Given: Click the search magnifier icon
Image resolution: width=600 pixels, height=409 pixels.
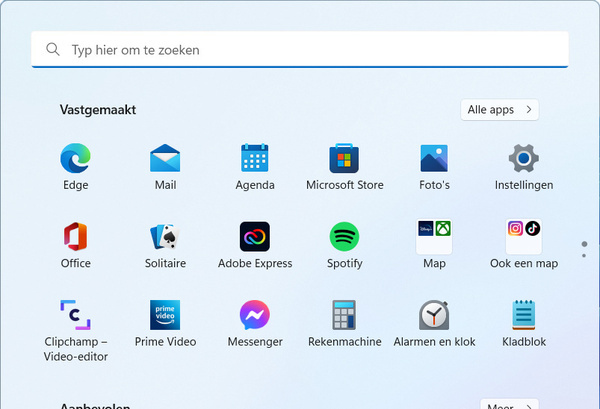Looking at the screenshot, I should pyautogui.click(x=53, y=49).
